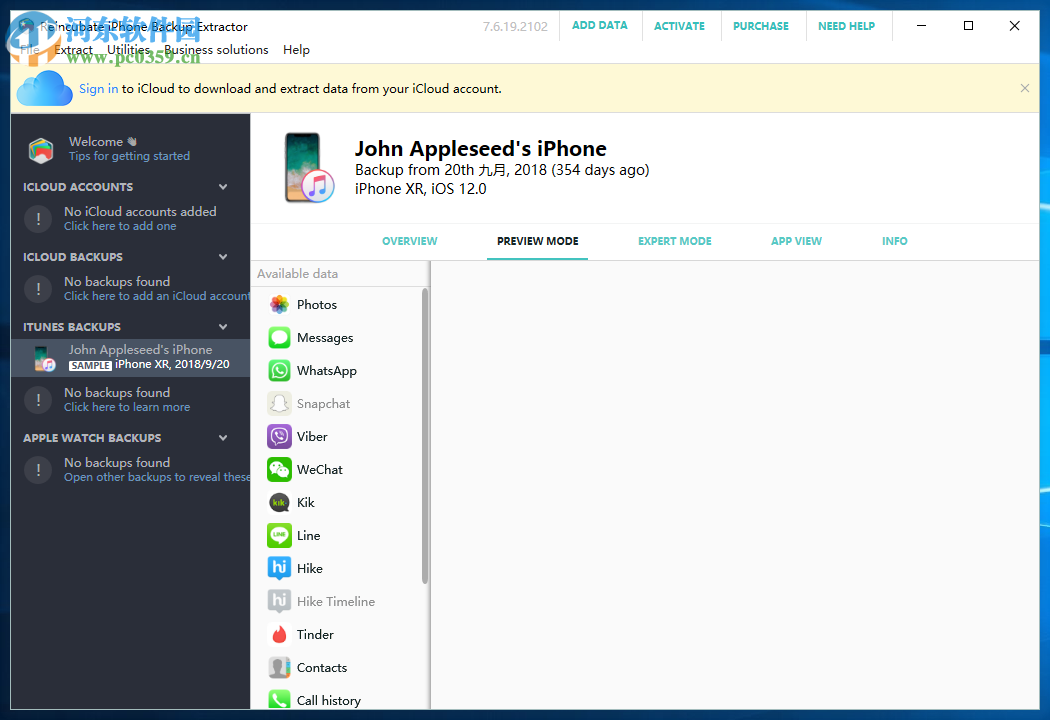This screenshot has height=720, width=1050.
Task: Open WeChat data preview
Action: point(319,469)
